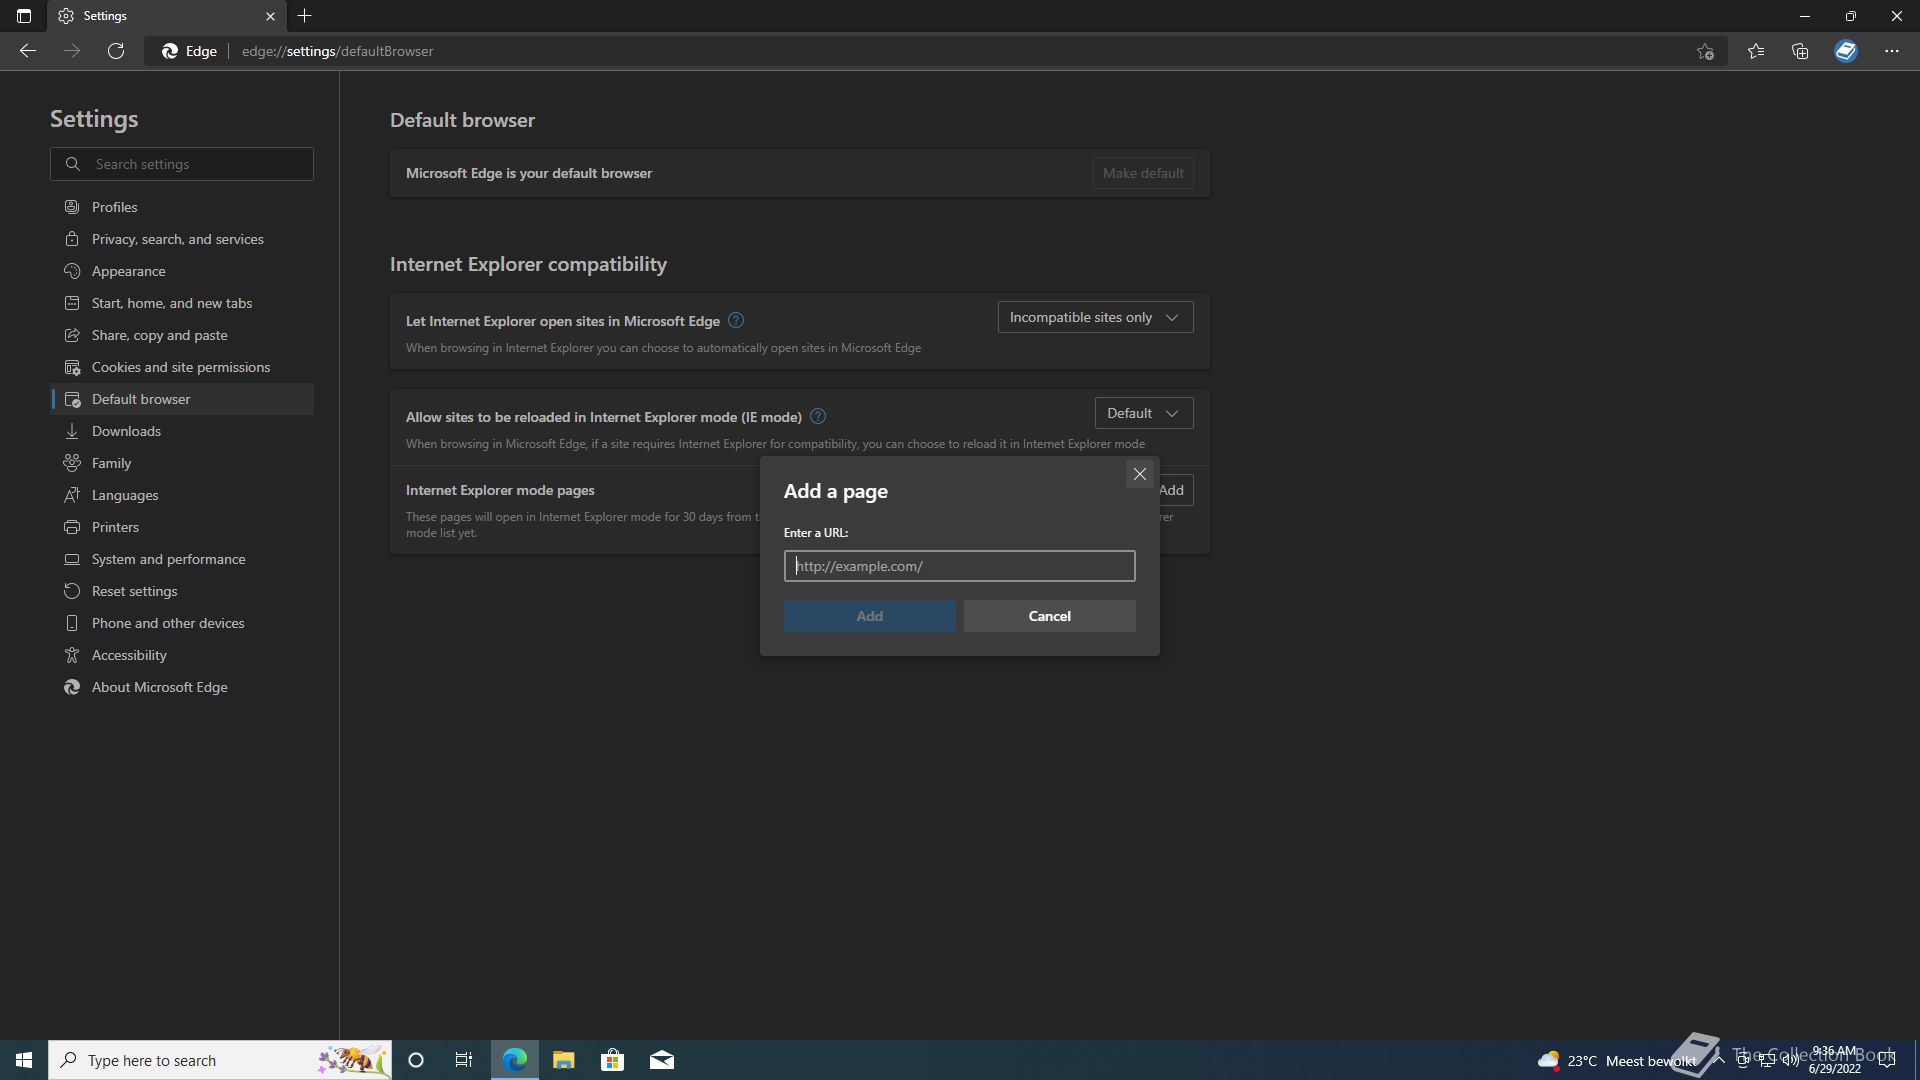This screenshot has height=1080, width=1920.
Task: Open a new tab with plus icon
Action: click(x=305, y=16)
